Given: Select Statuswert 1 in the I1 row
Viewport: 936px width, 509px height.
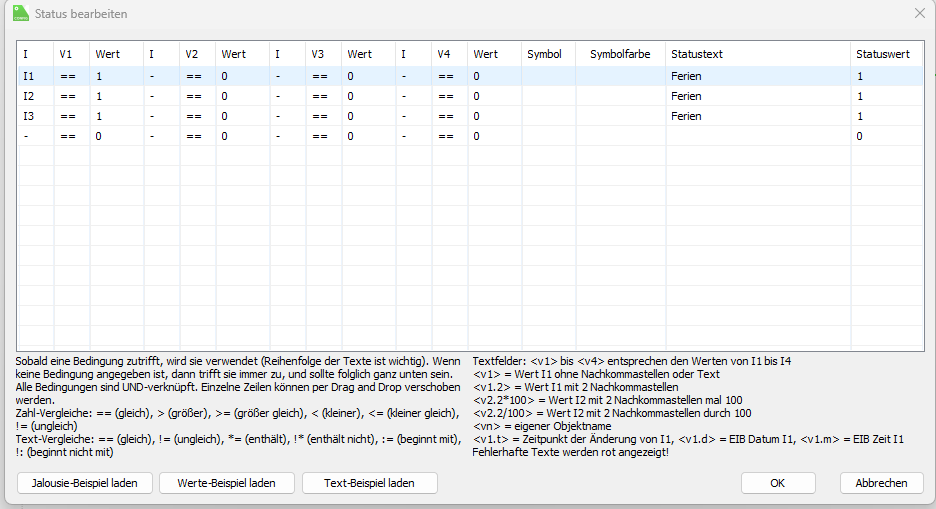Looking at the screenshot, I should coord(887,76).
